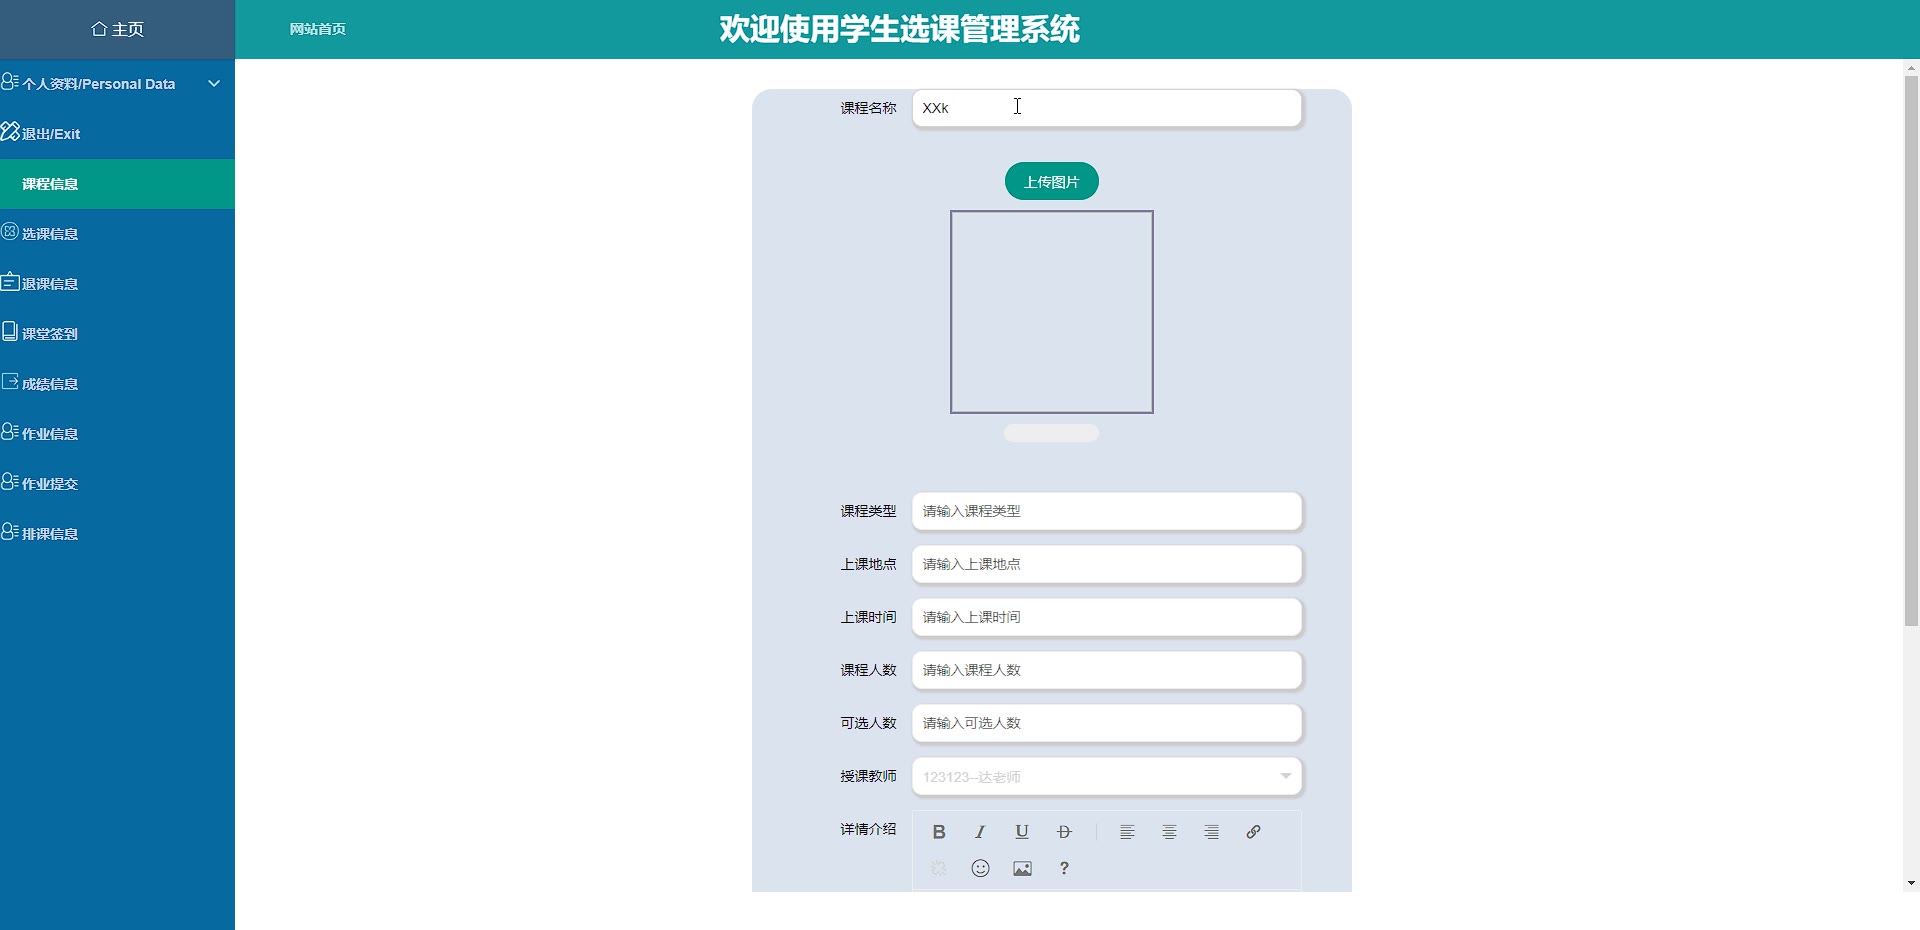Click the scrollbar up arrow

coord(1911,68)
